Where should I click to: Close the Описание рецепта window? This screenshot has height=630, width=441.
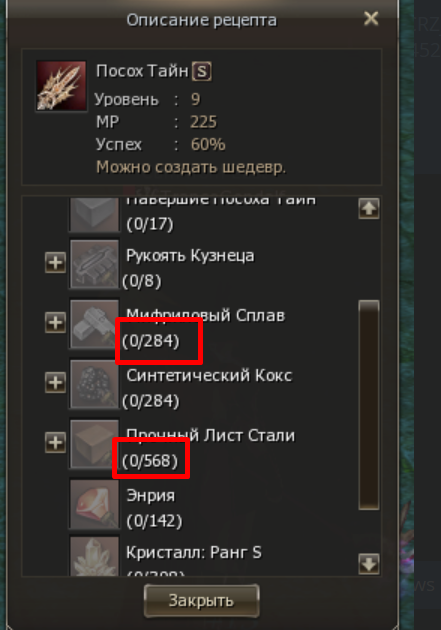click(371, 18)
